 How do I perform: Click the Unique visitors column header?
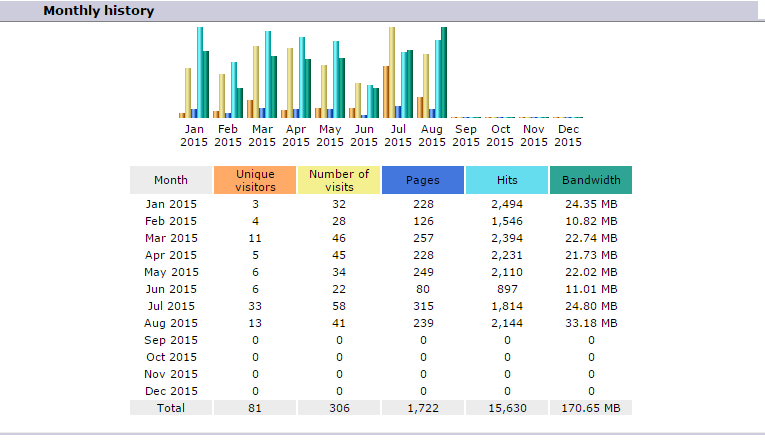pos(255,180)
